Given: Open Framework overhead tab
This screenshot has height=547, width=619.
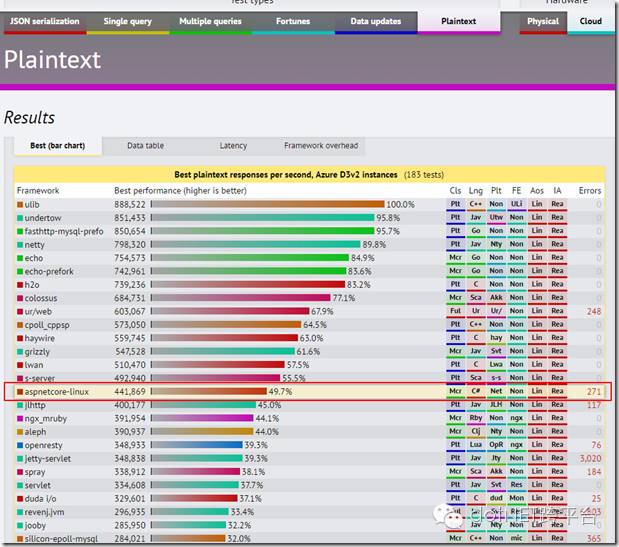Looking at the screenshot, I should click(x=321, y=146).
